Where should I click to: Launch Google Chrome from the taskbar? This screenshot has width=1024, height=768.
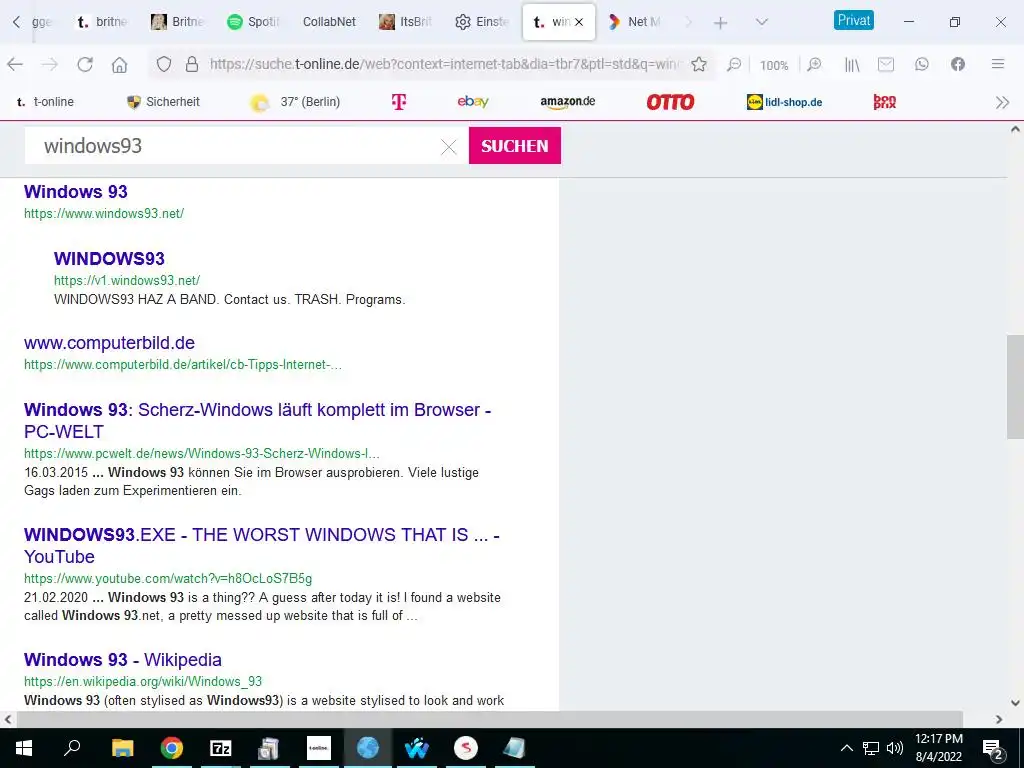click(x=171, y=748)
